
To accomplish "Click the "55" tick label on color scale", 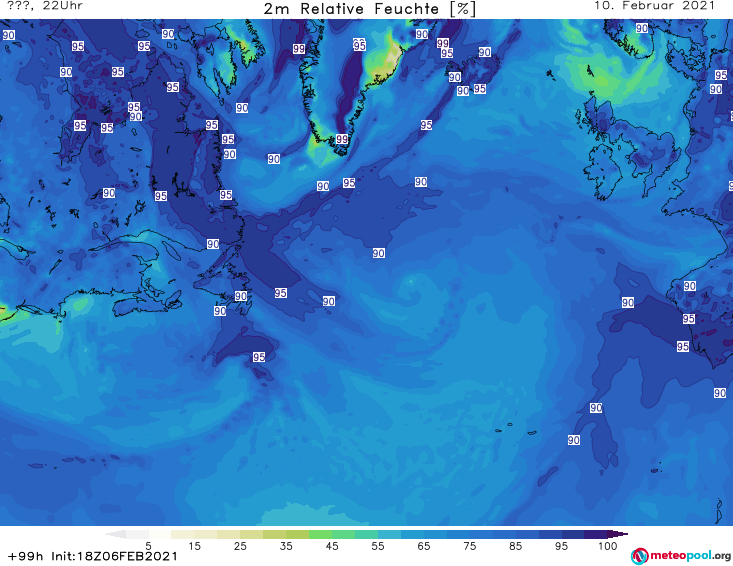I will tap(378, 546).
